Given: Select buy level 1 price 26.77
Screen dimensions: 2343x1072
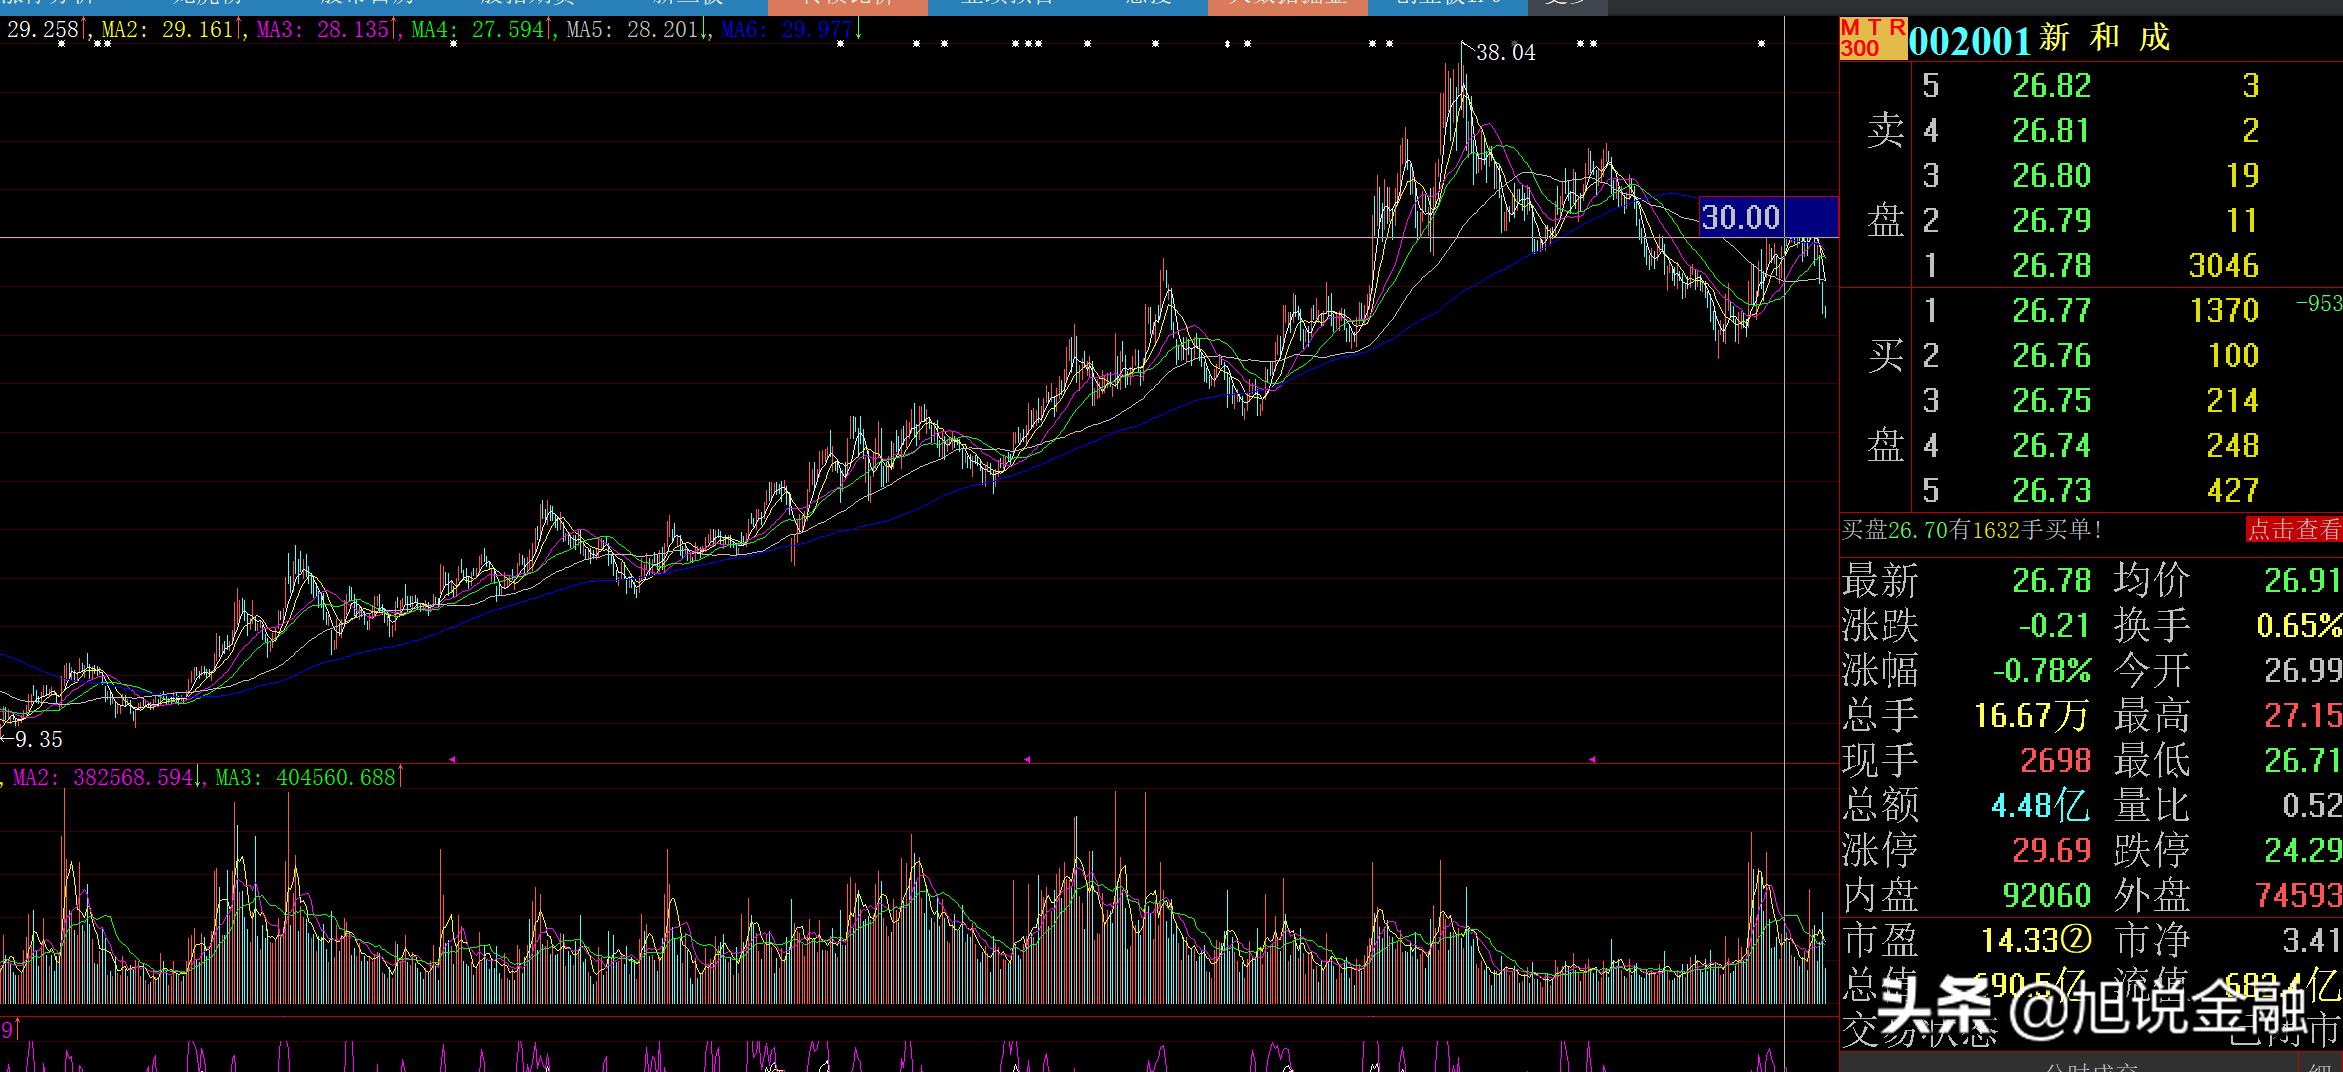Looking at the screenshot, I should pos(2051,311).
